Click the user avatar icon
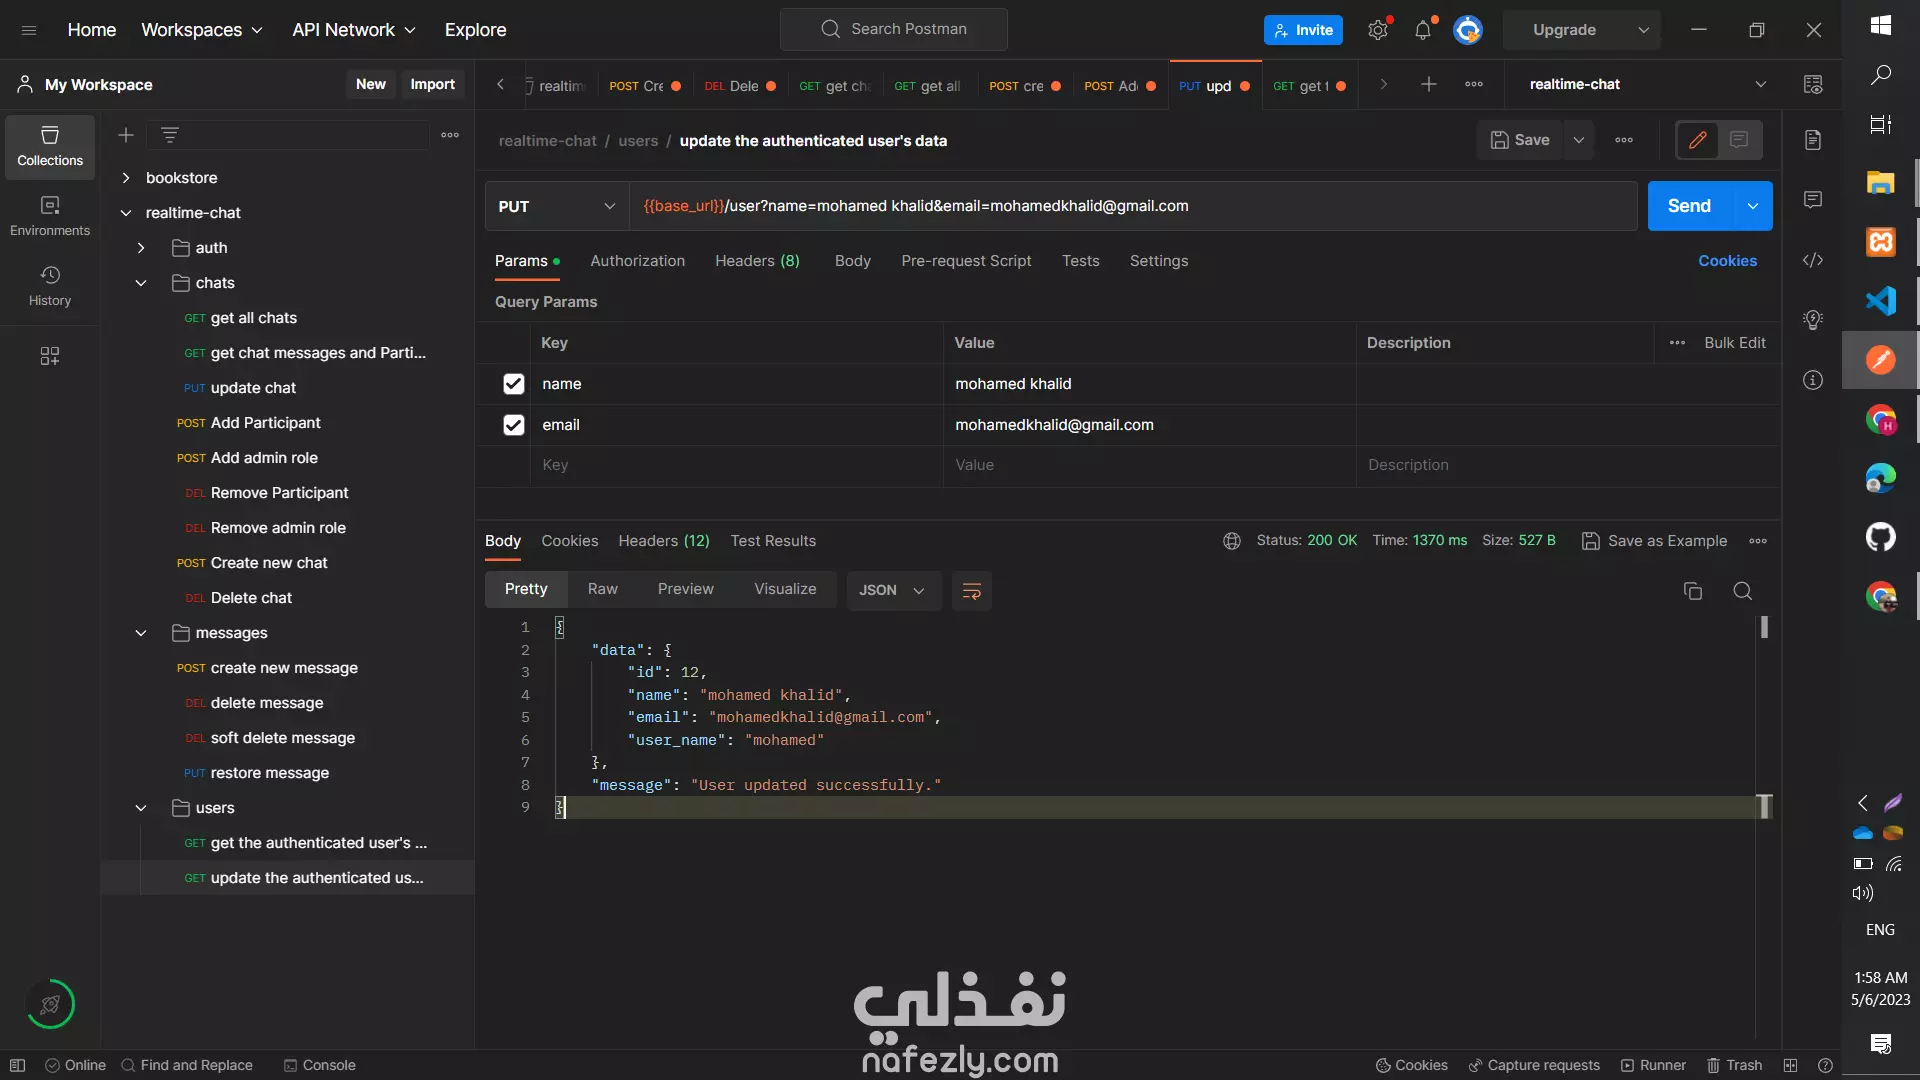Viewport: 1920px width, 1080px height. (1467, 30)
